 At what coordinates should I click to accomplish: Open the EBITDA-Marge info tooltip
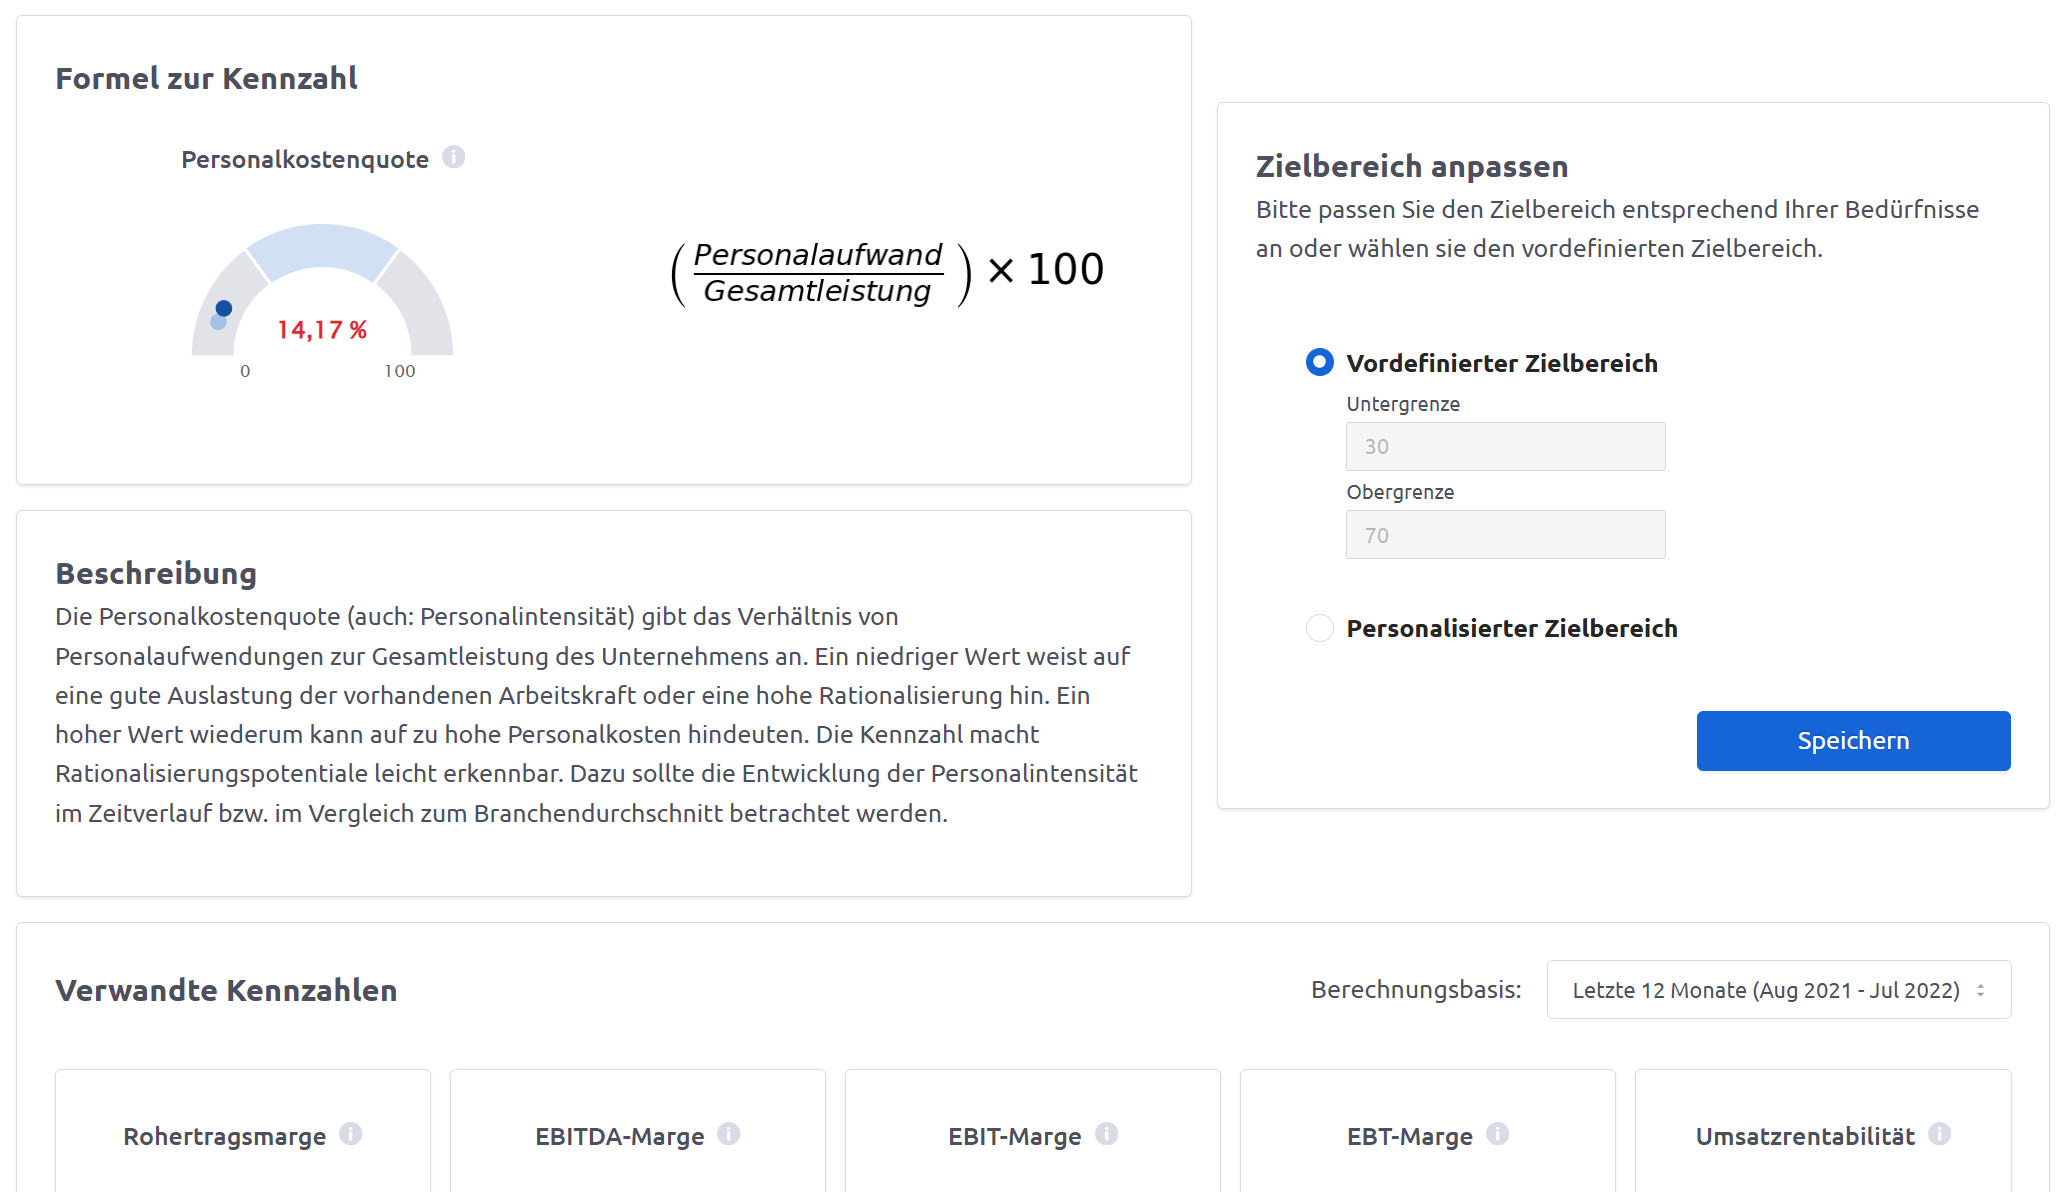click(x=729, y=1135)
